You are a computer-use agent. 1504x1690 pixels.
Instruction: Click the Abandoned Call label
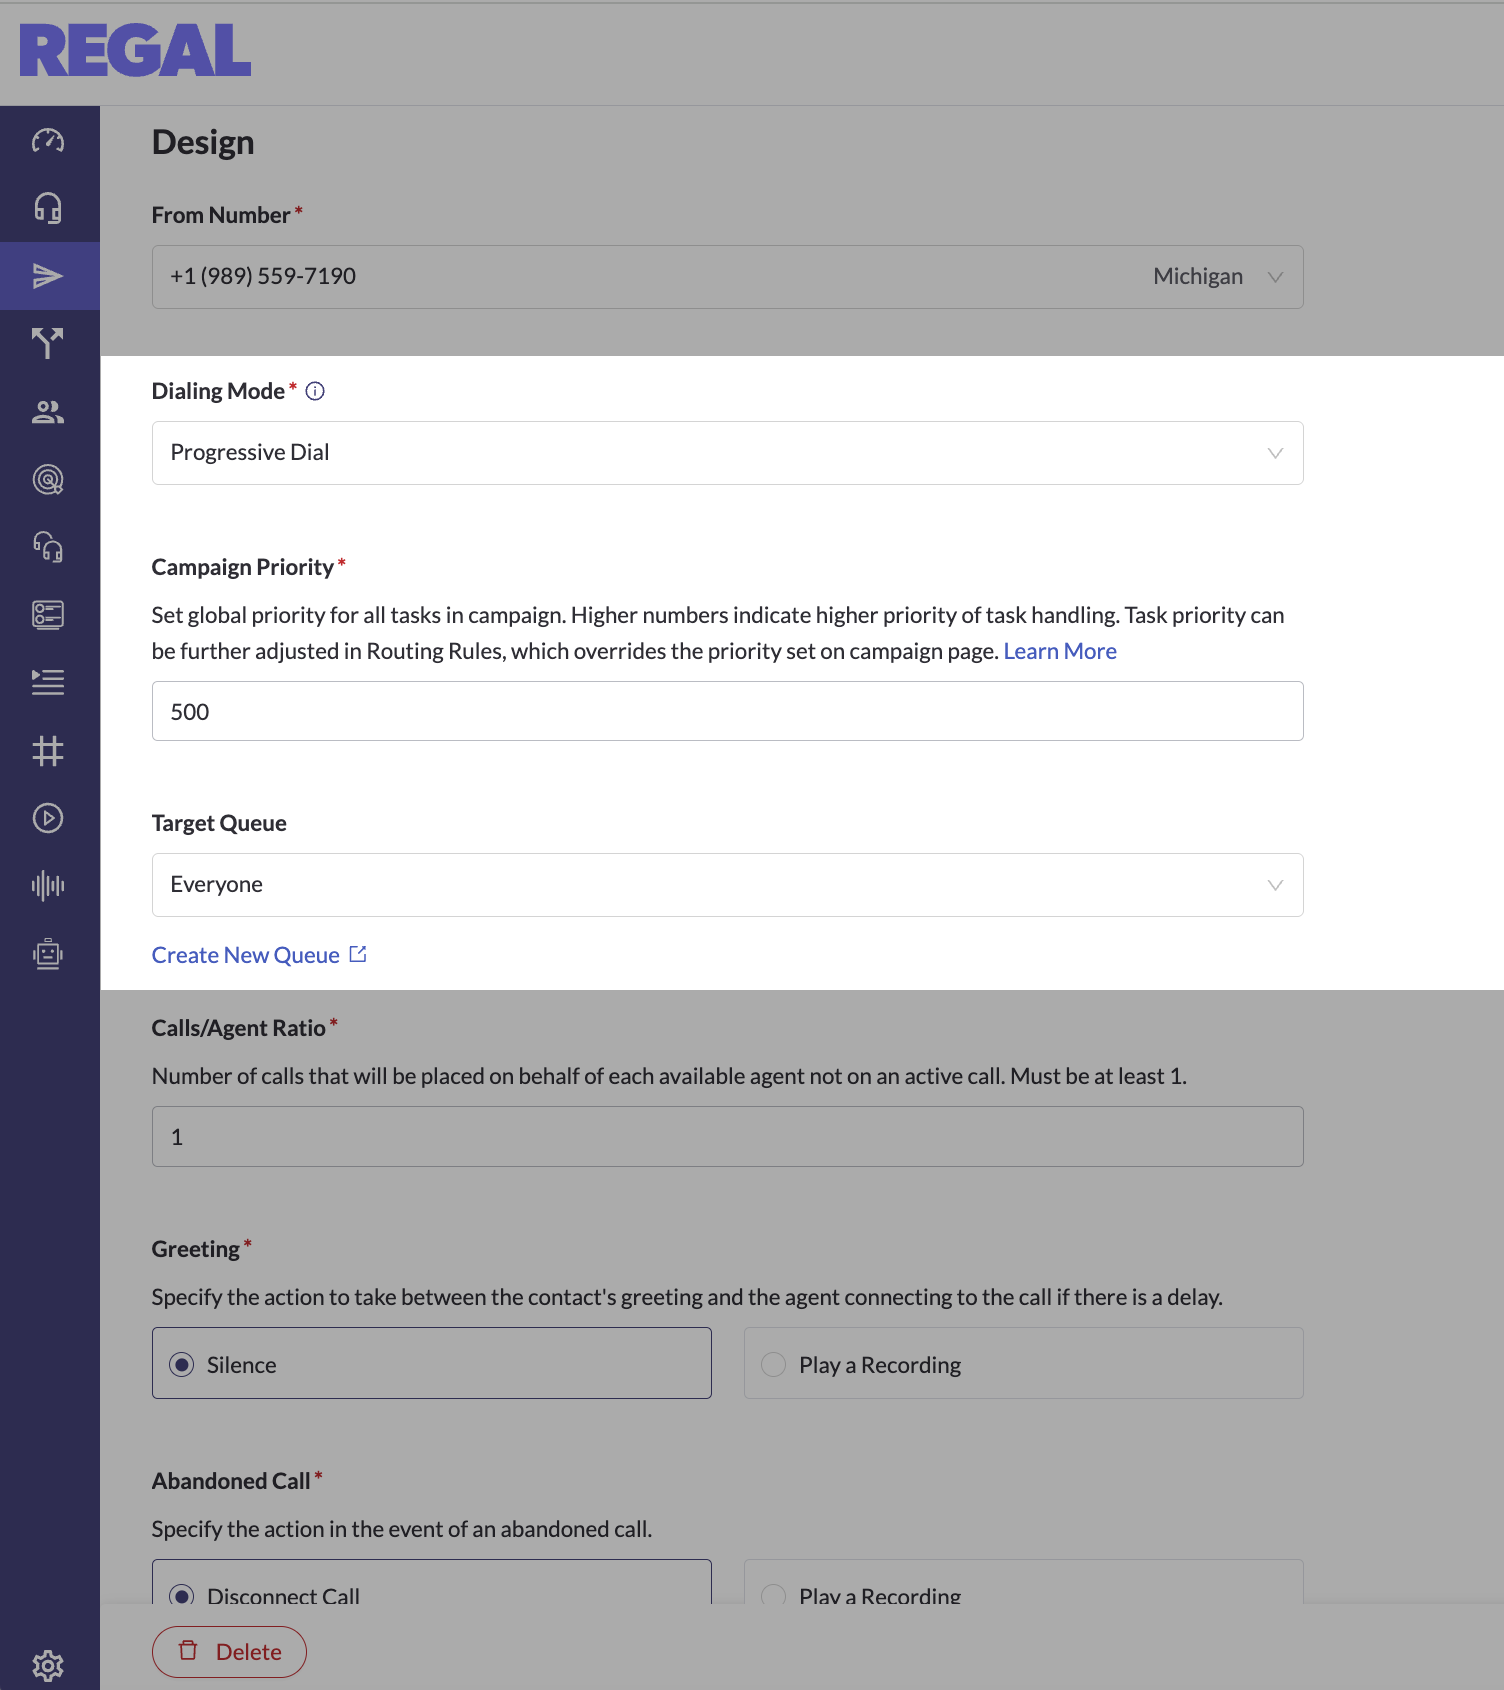tap(231, 1481)
